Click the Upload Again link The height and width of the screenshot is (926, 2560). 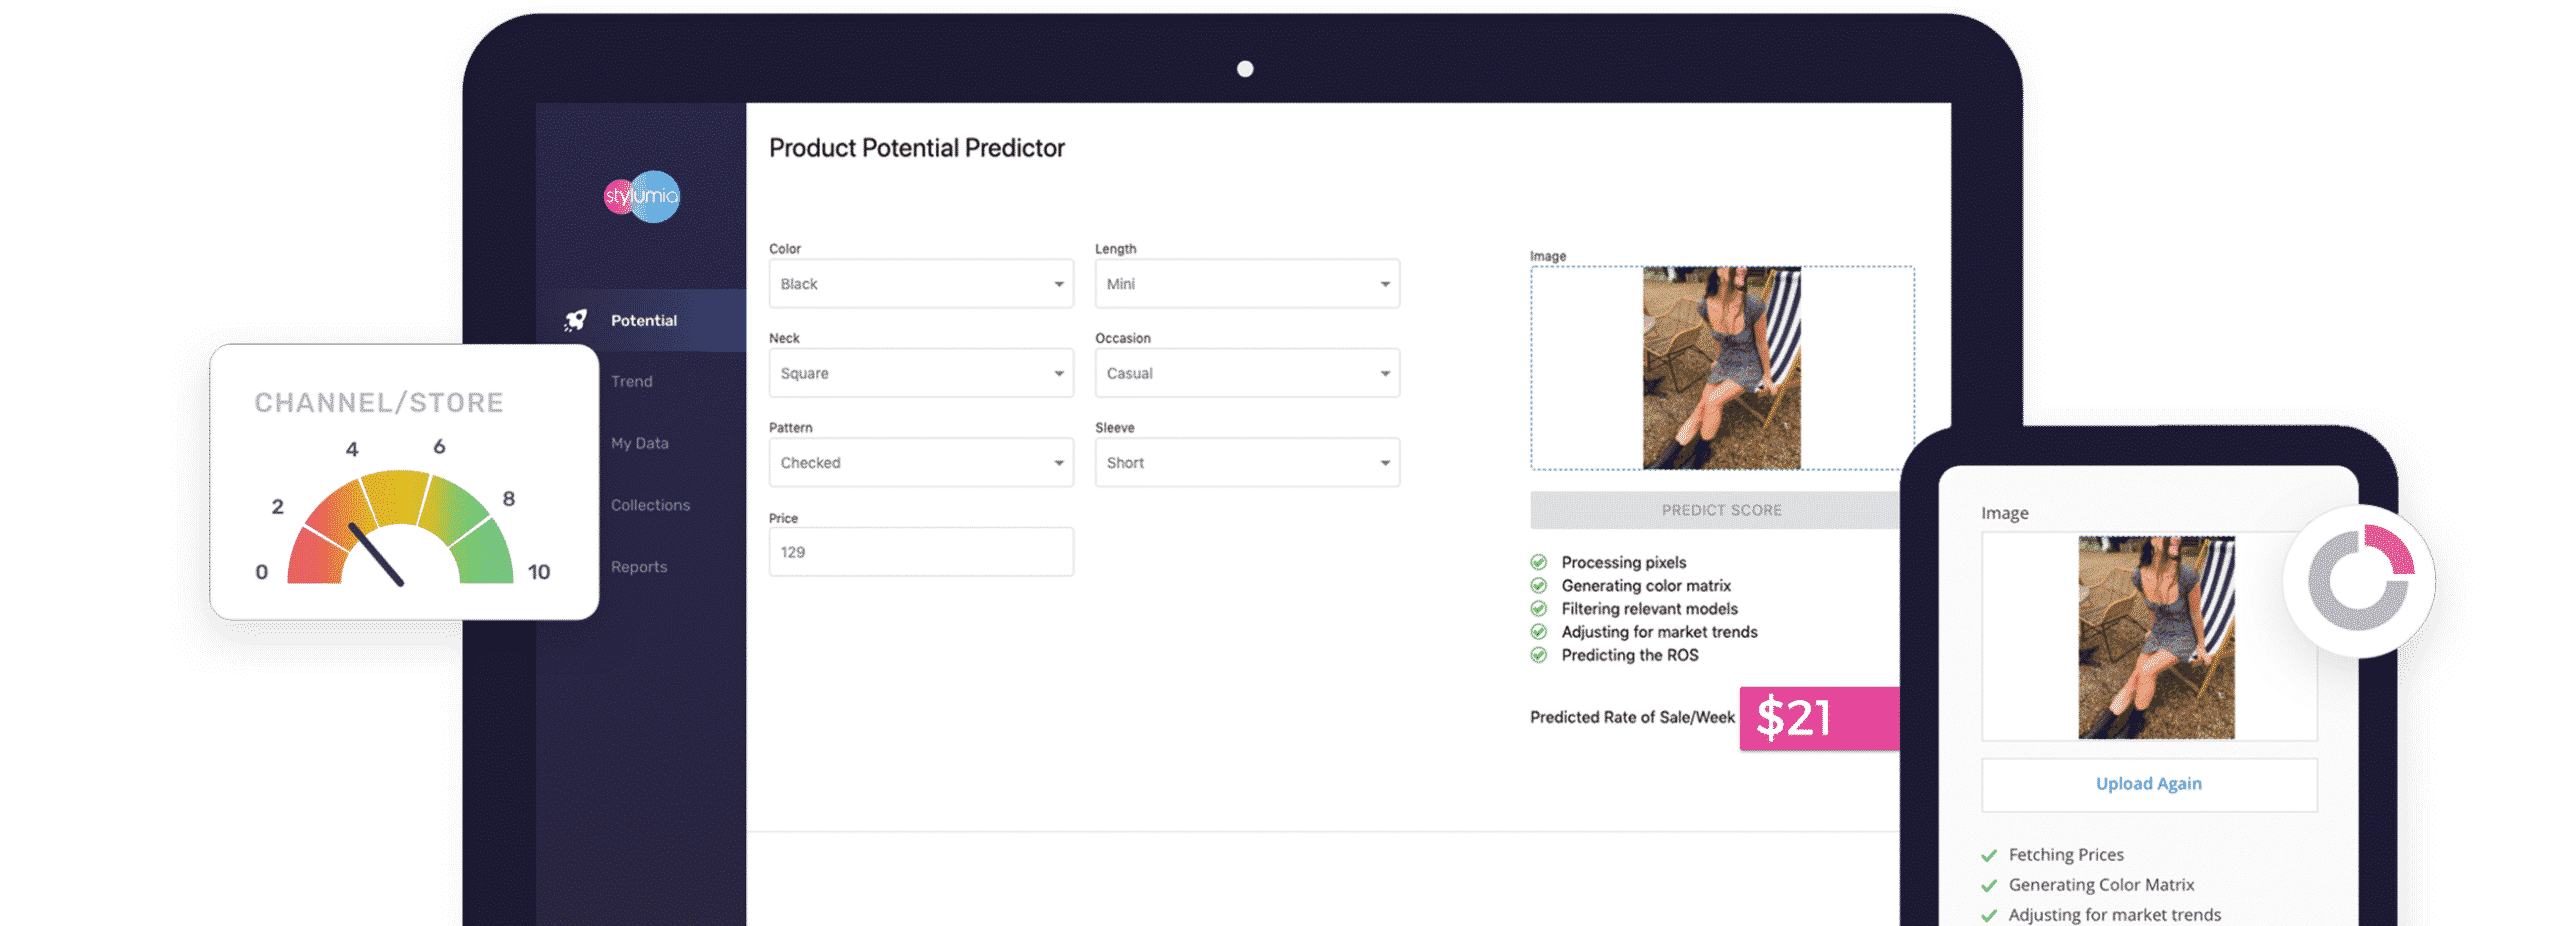2148,784
